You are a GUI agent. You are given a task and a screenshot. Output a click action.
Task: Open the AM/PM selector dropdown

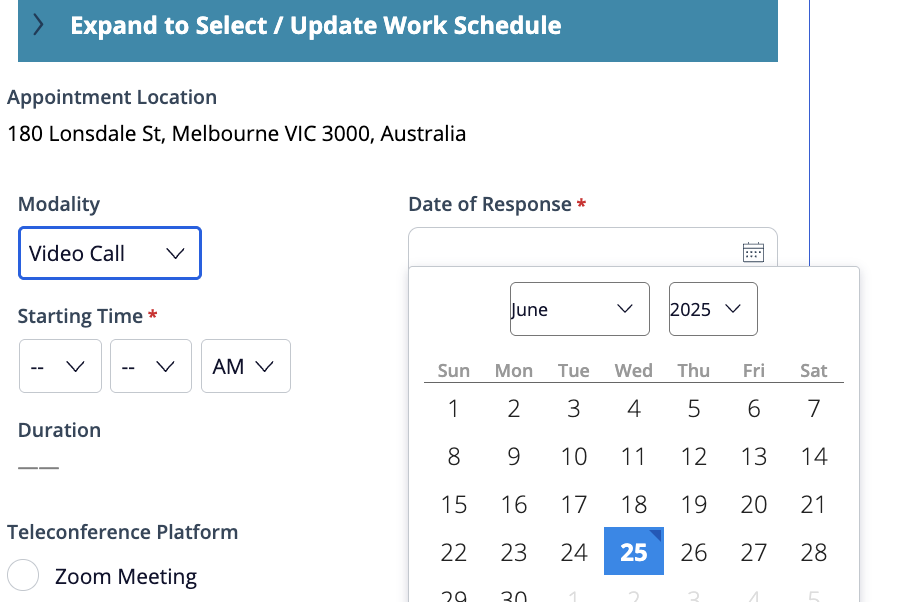pos(245,366)
